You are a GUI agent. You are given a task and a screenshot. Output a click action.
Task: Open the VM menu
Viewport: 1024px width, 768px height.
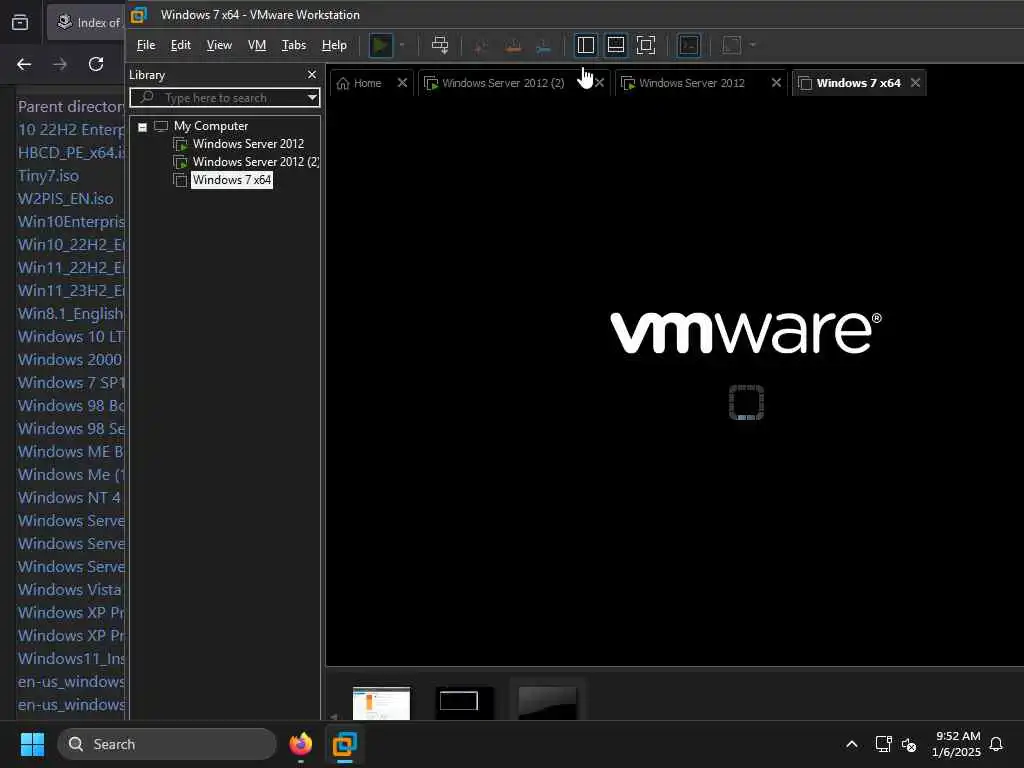[257, 45]
